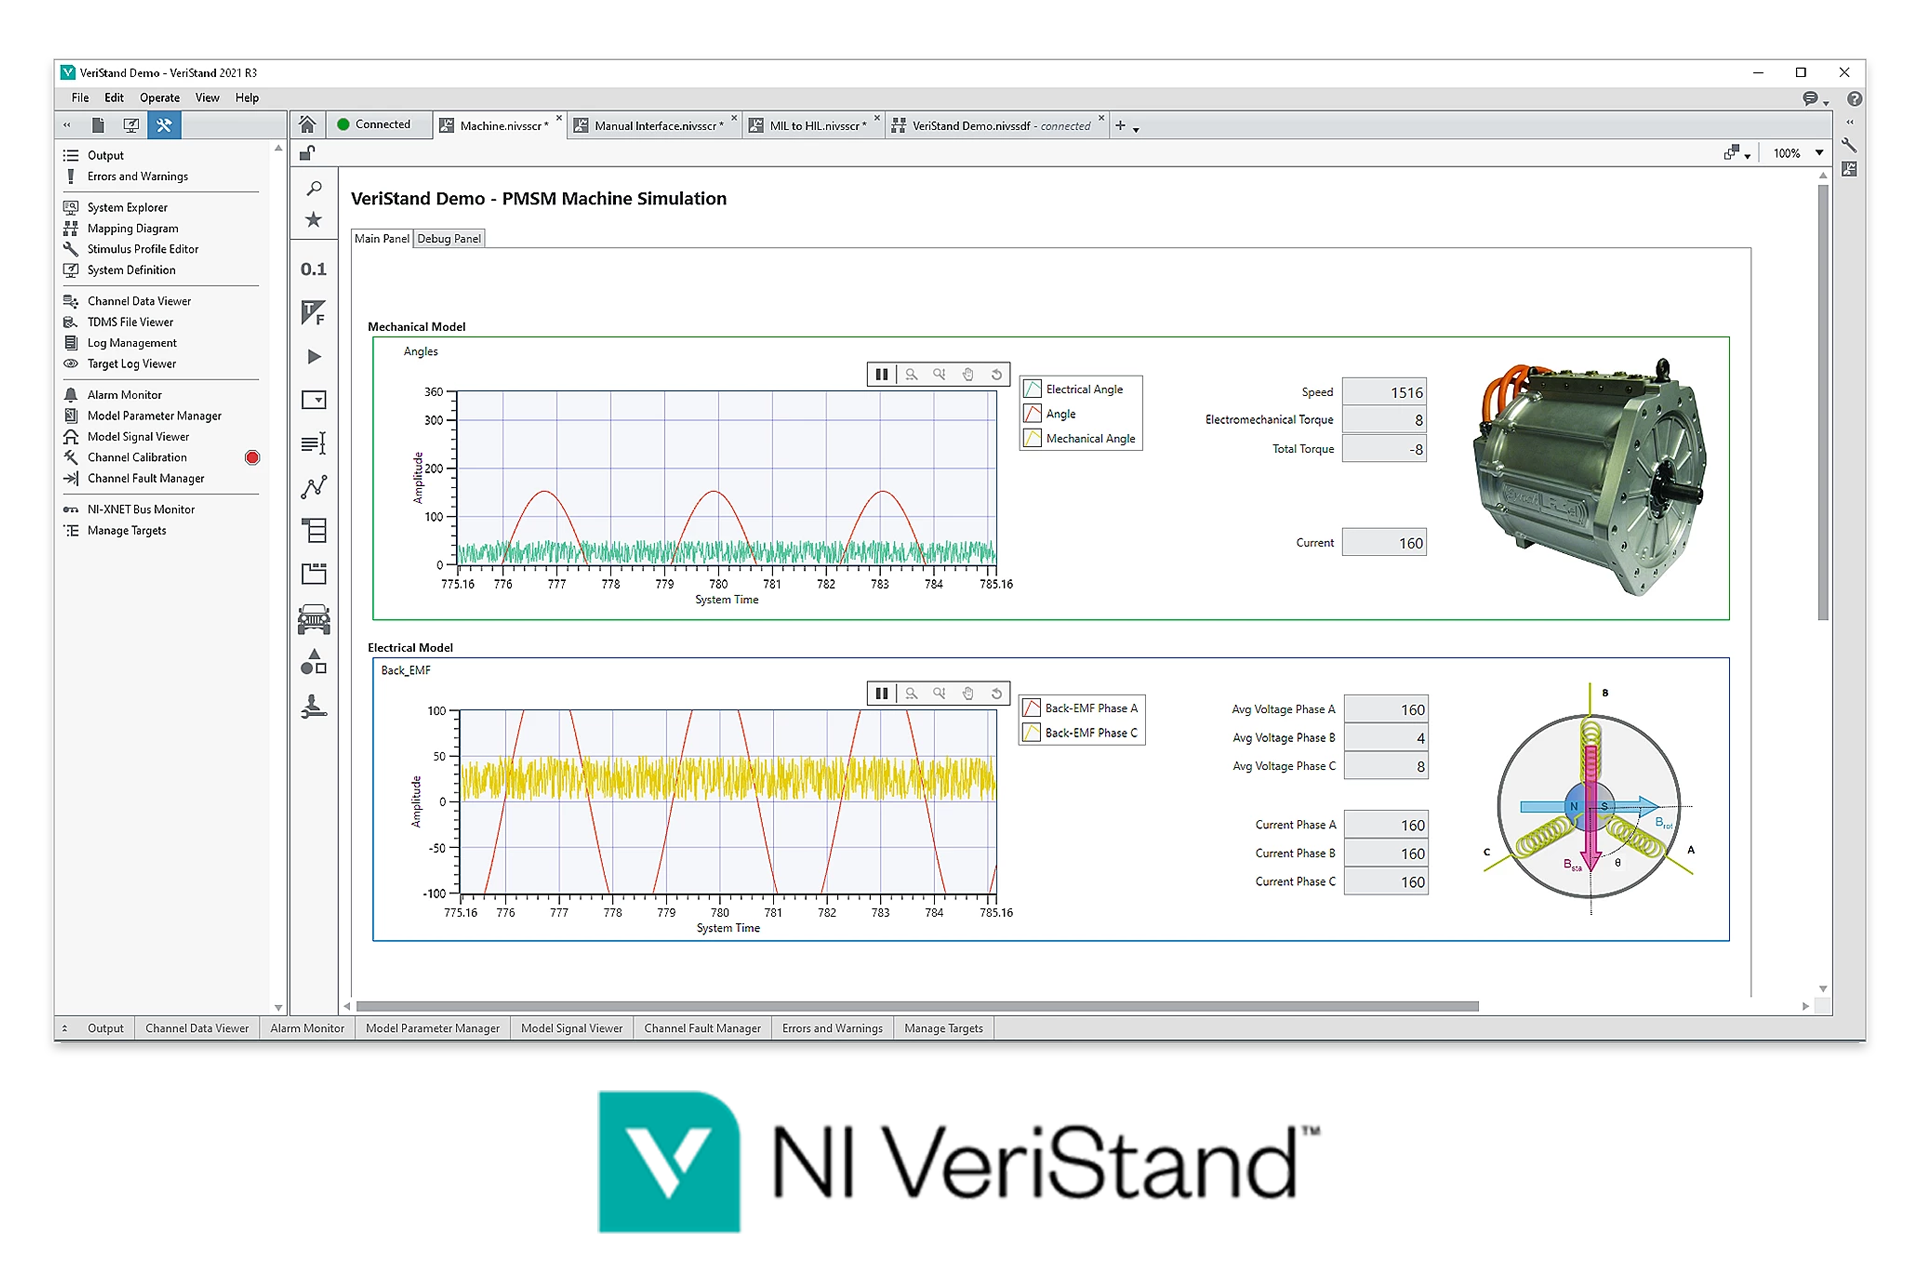The width and height of the screenshot is (1920, 1280).
Task: Open the search magnifier in the palette
Action: 314,188
